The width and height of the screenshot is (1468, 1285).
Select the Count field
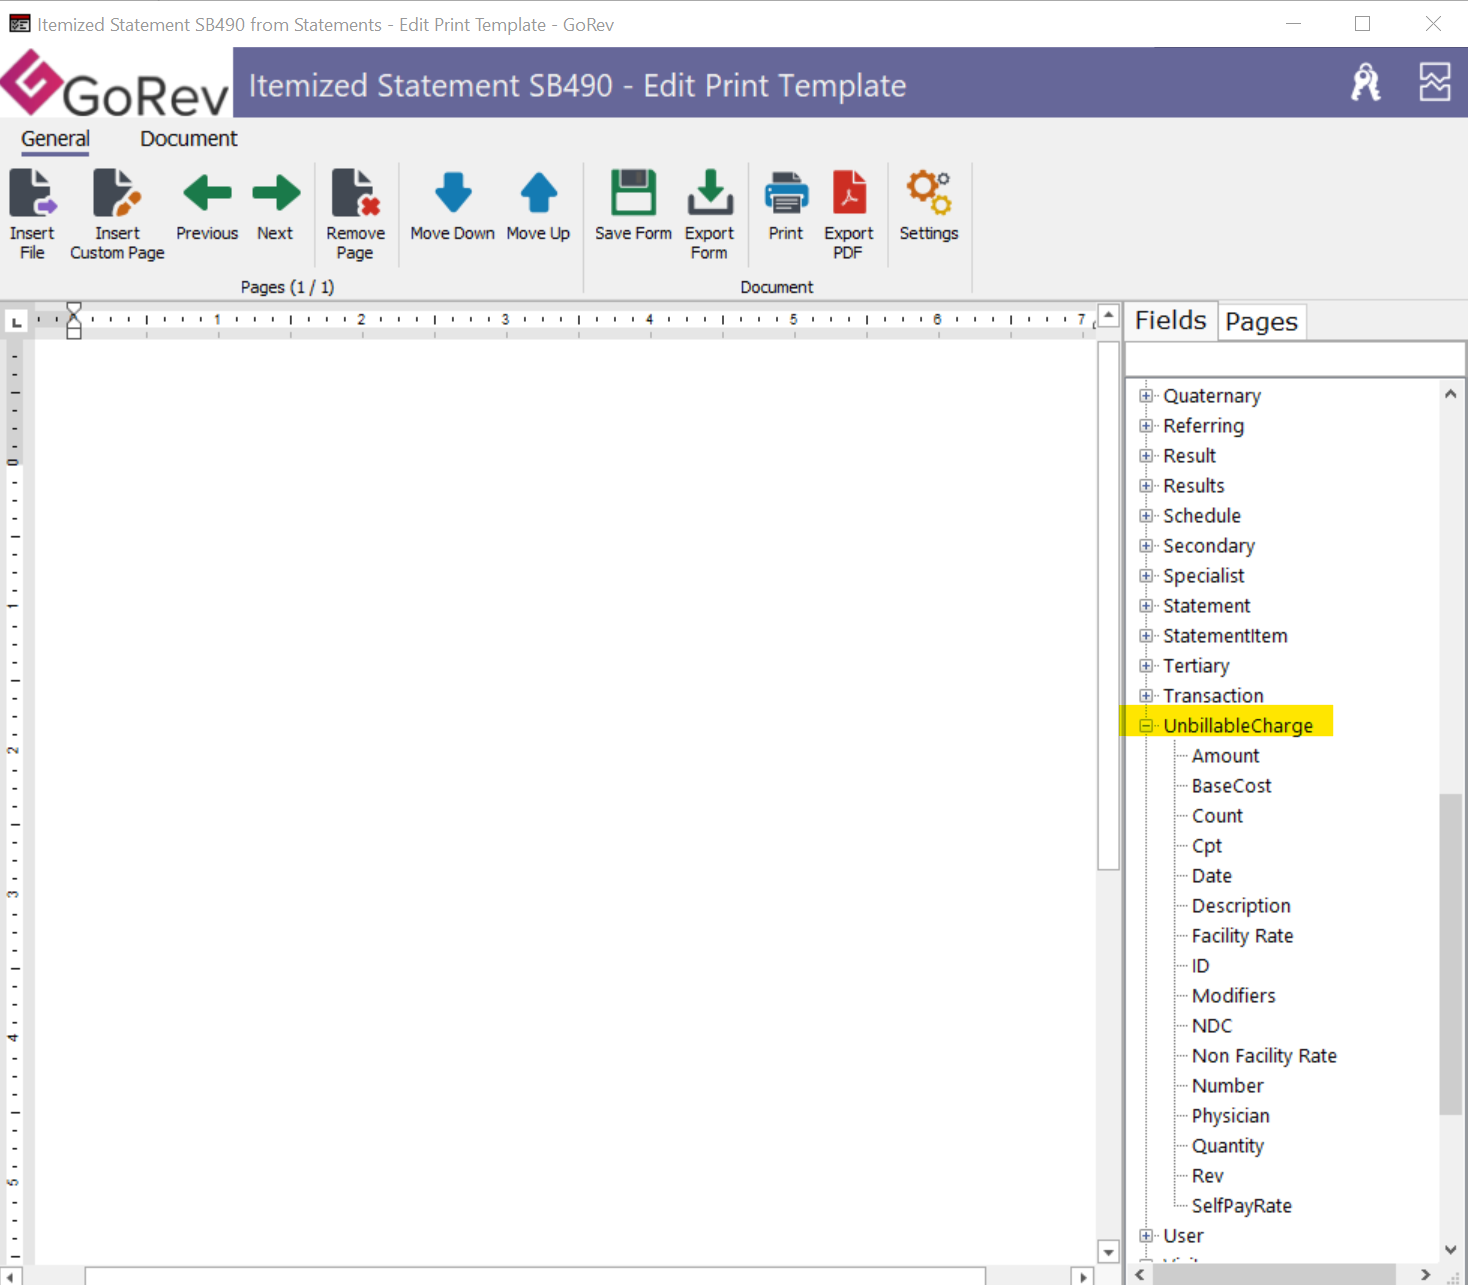coord(1217,816)
